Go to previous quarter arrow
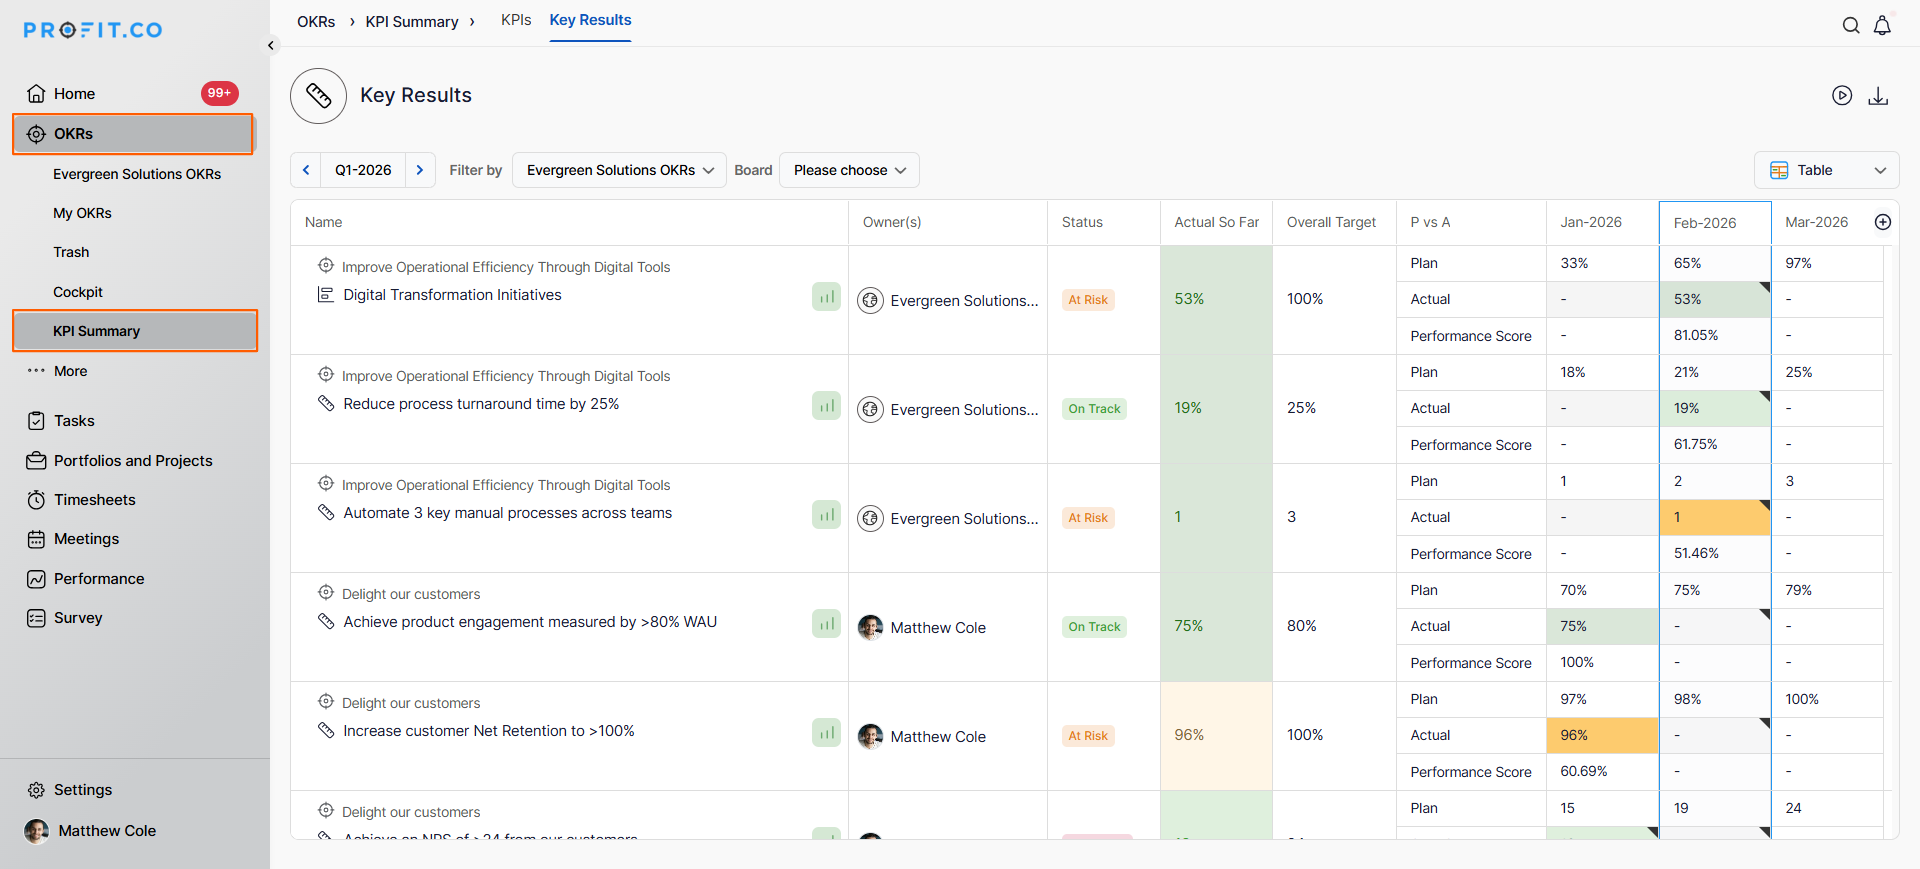This screenshot has width=1920, height=869. (306, 170)
